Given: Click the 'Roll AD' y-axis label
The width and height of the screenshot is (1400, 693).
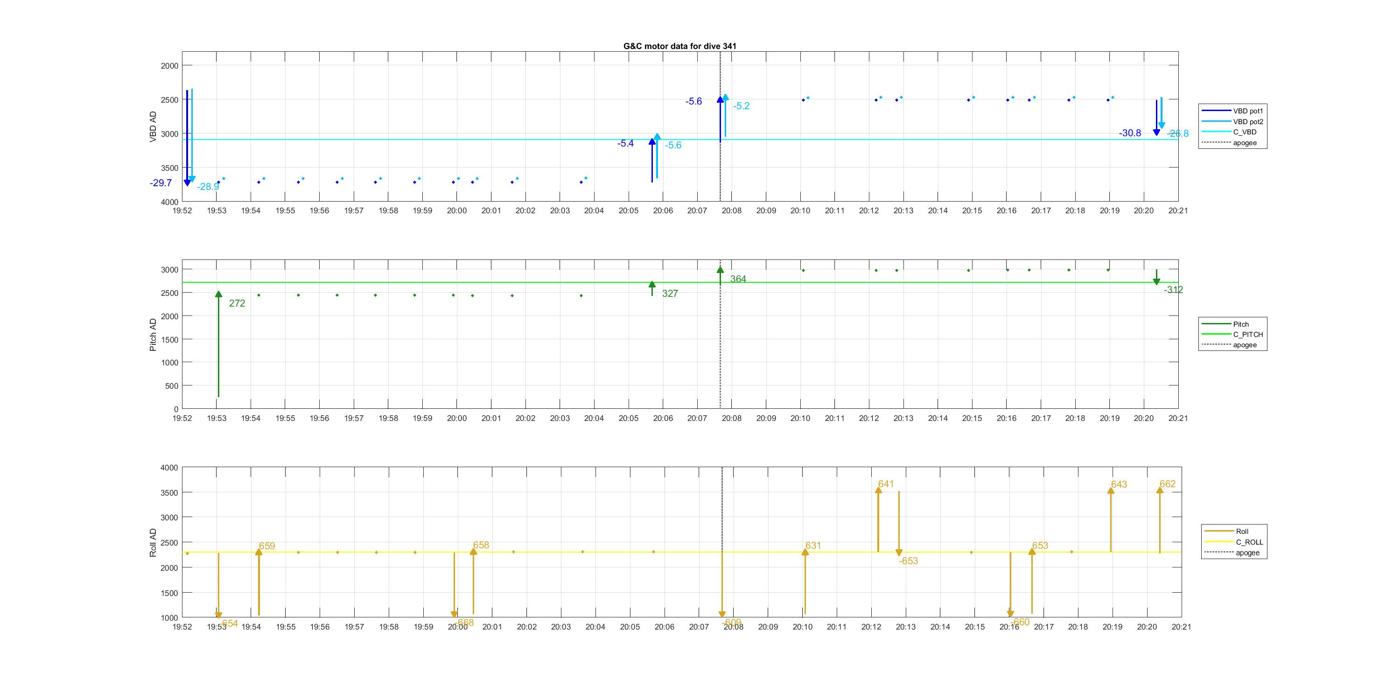Looking at the screenshot, I should coord(154,543).
